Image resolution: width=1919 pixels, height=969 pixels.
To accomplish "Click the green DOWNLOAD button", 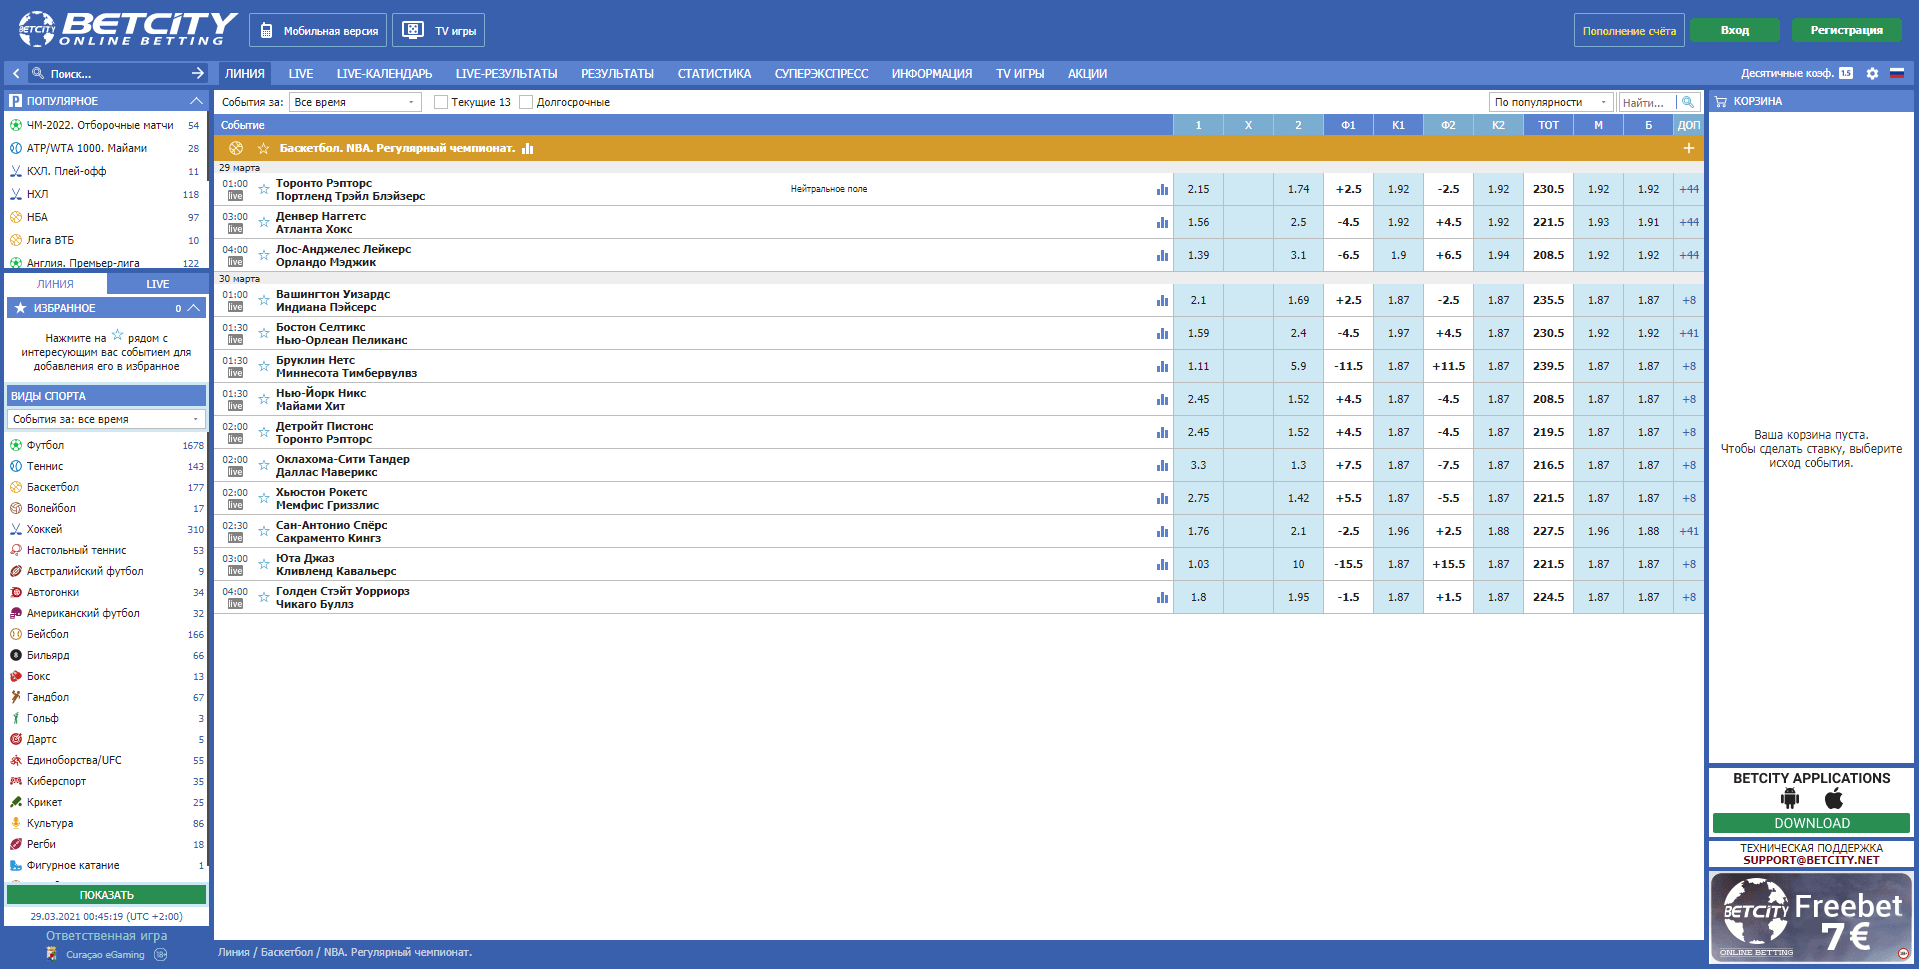I will point(1811,823).
